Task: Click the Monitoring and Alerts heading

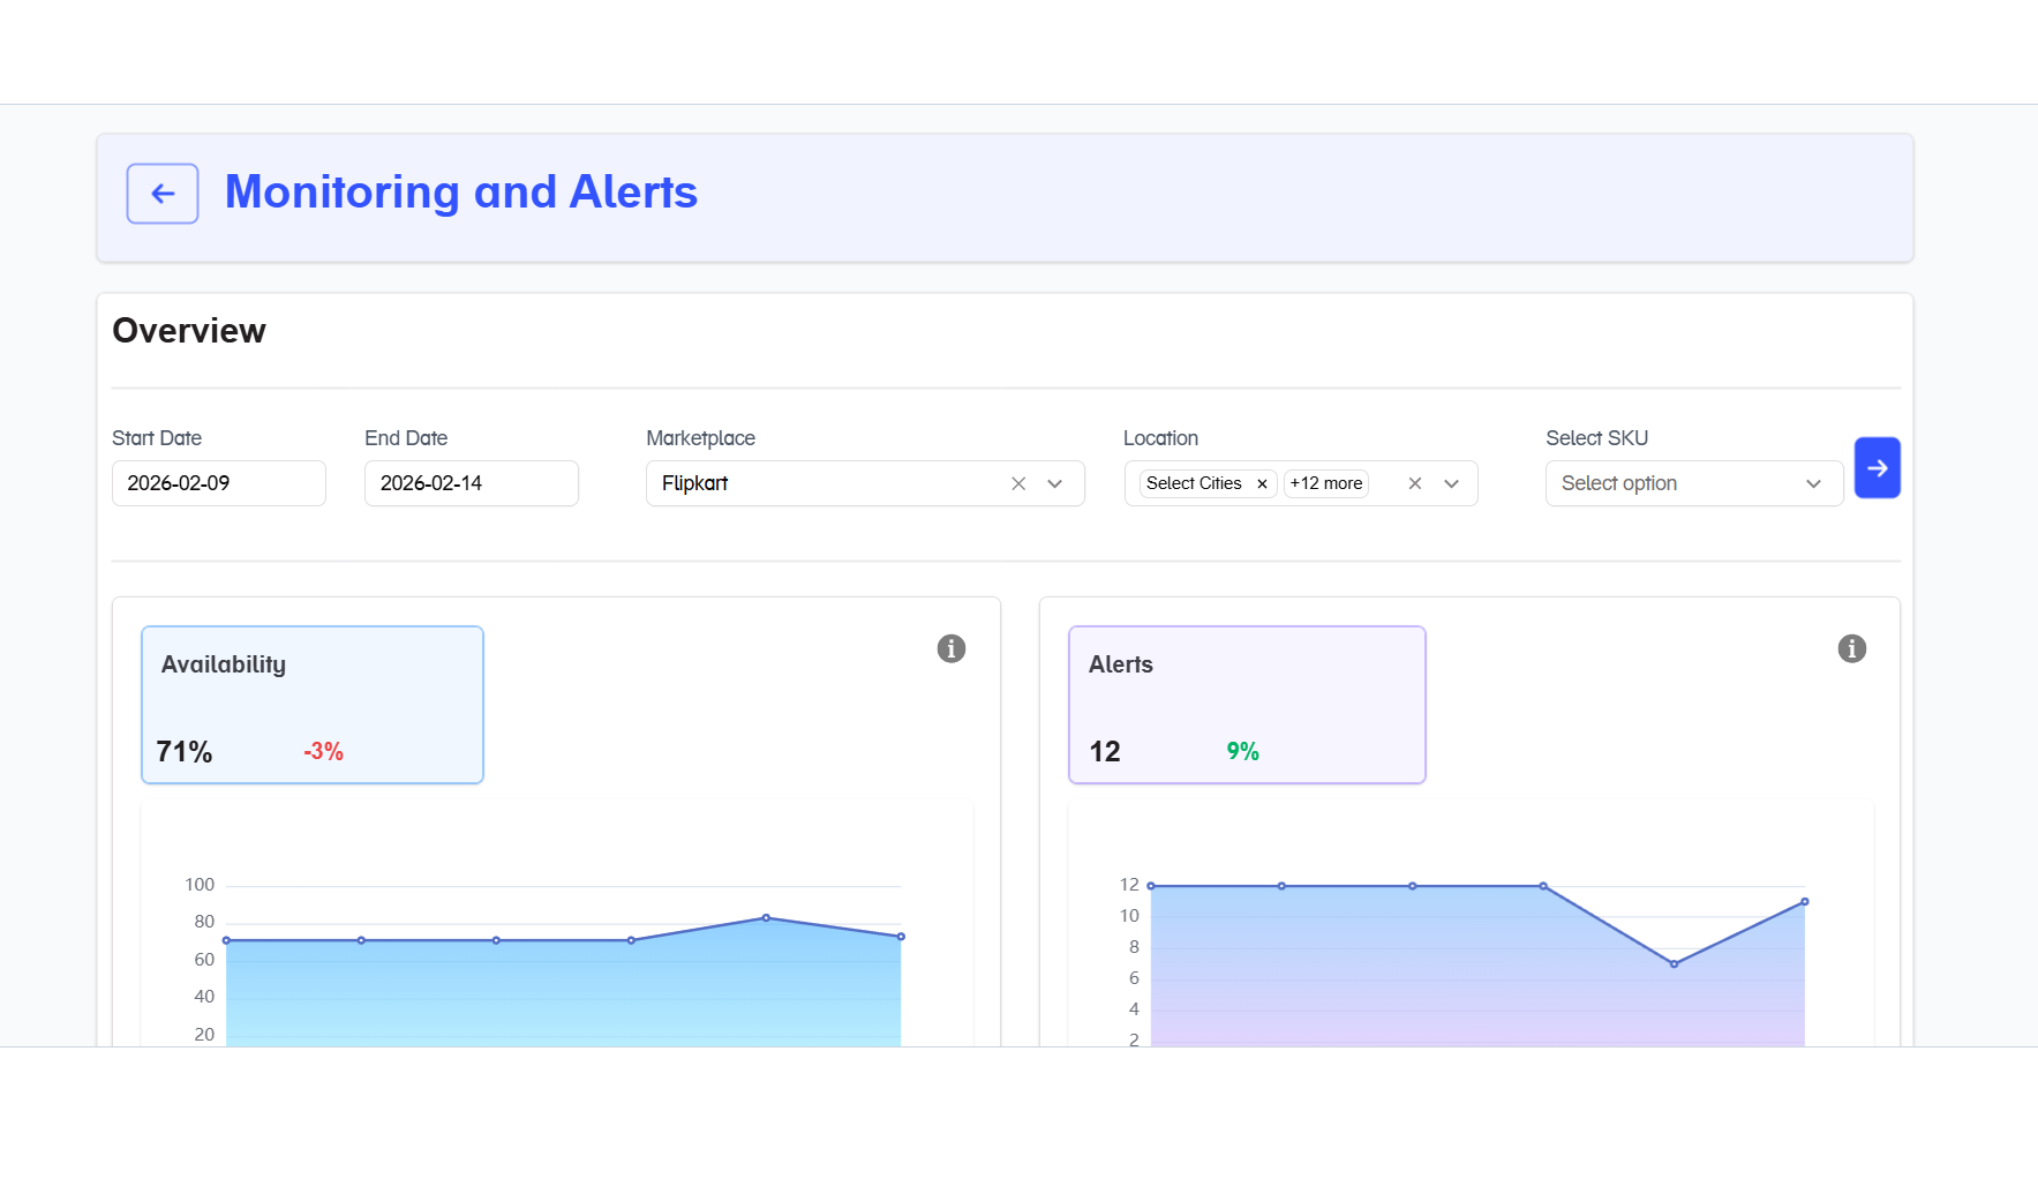Action: [461, 192]
